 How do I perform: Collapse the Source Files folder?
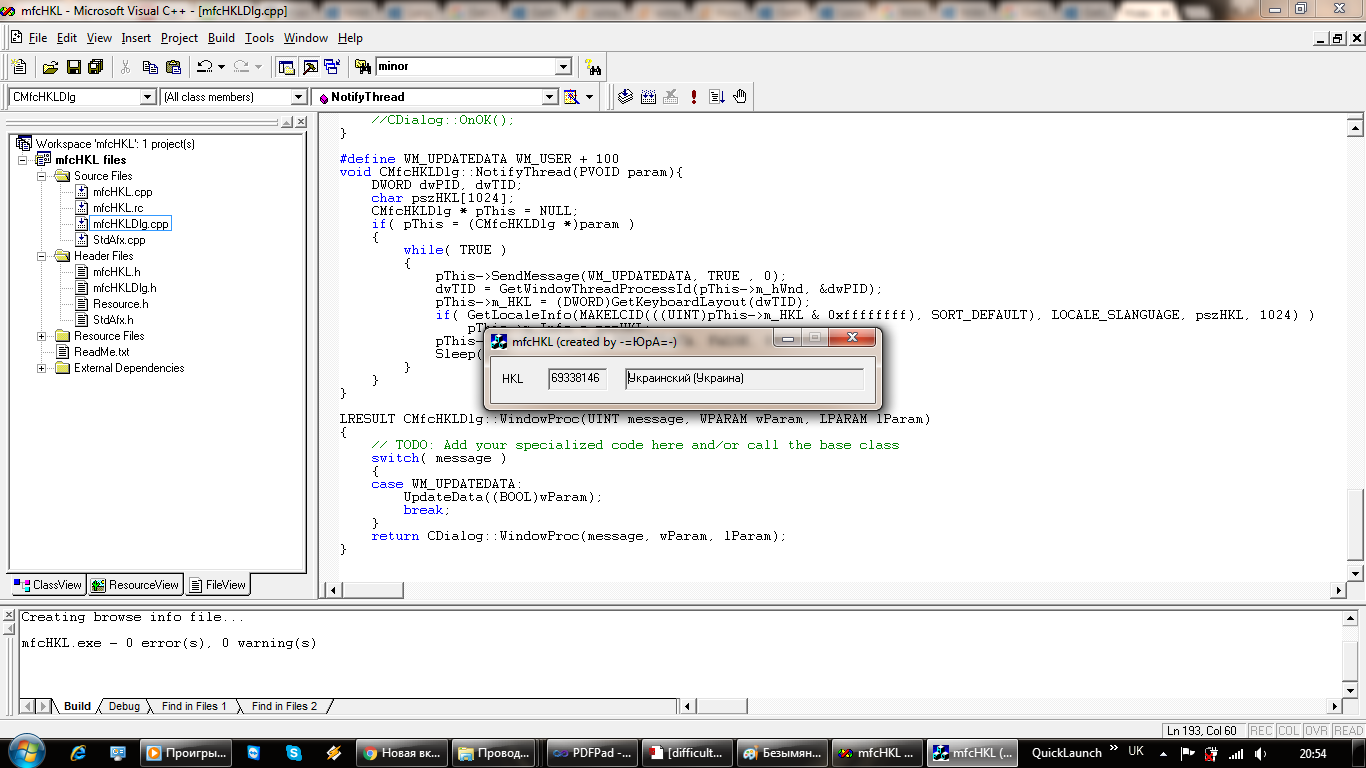(x=42, y=176)
